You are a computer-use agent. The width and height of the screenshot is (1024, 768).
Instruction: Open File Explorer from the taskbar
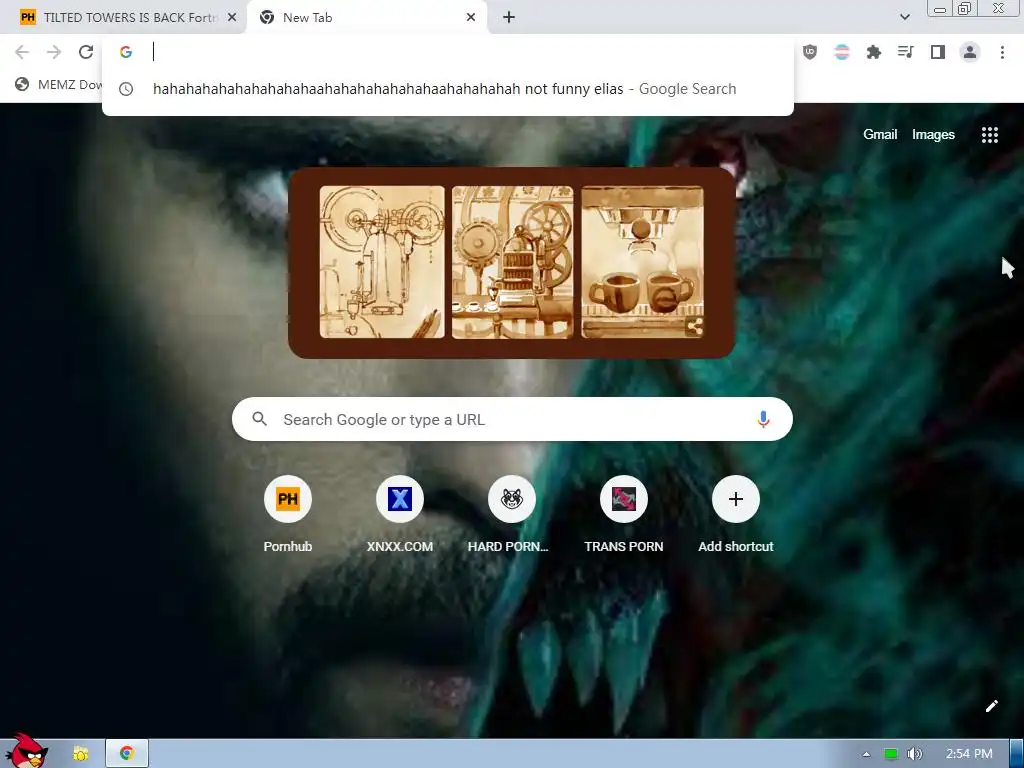(81, 754)
